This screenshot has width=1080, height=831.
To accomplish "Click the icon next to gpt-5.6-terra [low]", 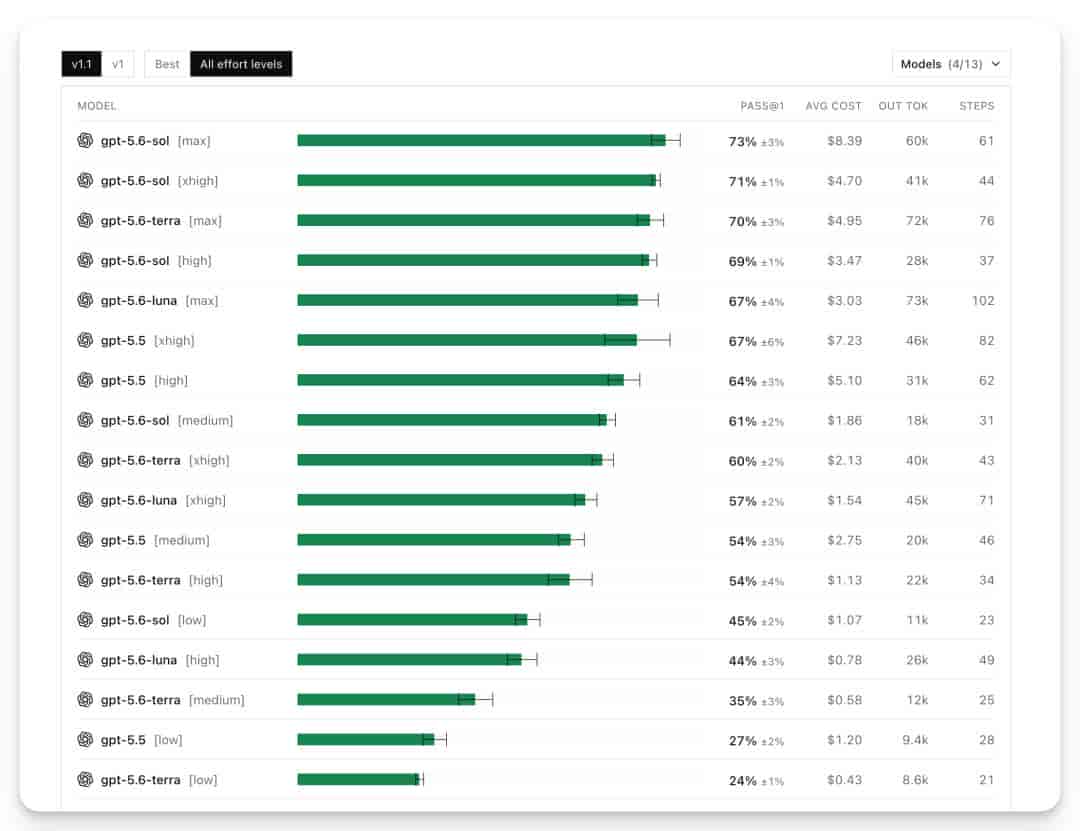I will pos(85,780).
